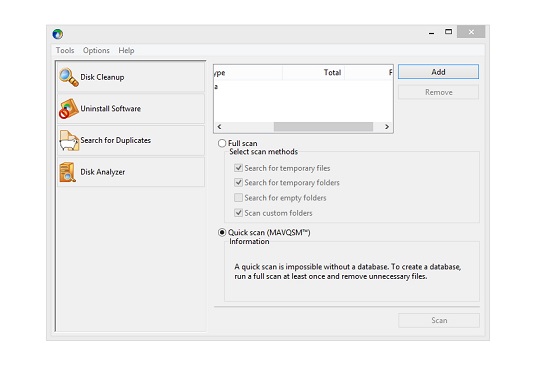550x380 pixels.
Task: Open the Help menu
Action: coord(126,51)
